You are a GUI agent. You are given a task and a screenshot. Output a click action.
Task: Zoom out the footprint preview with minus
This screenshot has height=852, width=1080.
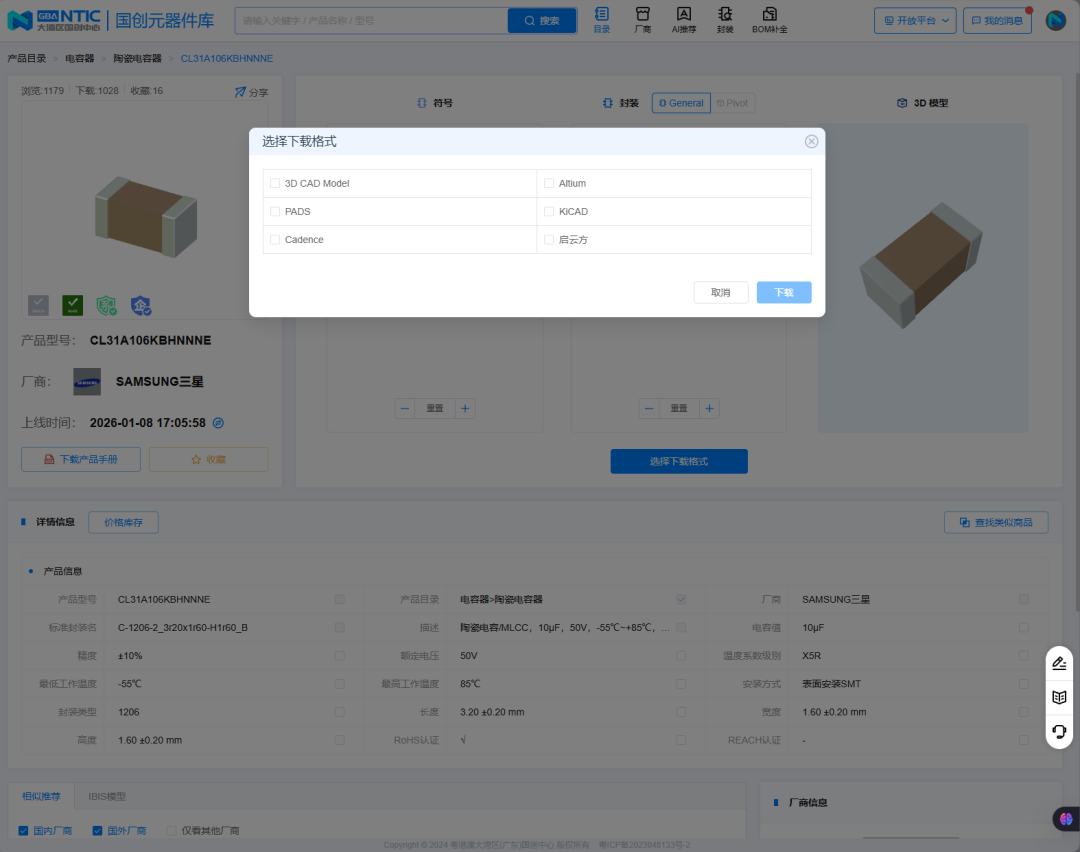point(649,408)
